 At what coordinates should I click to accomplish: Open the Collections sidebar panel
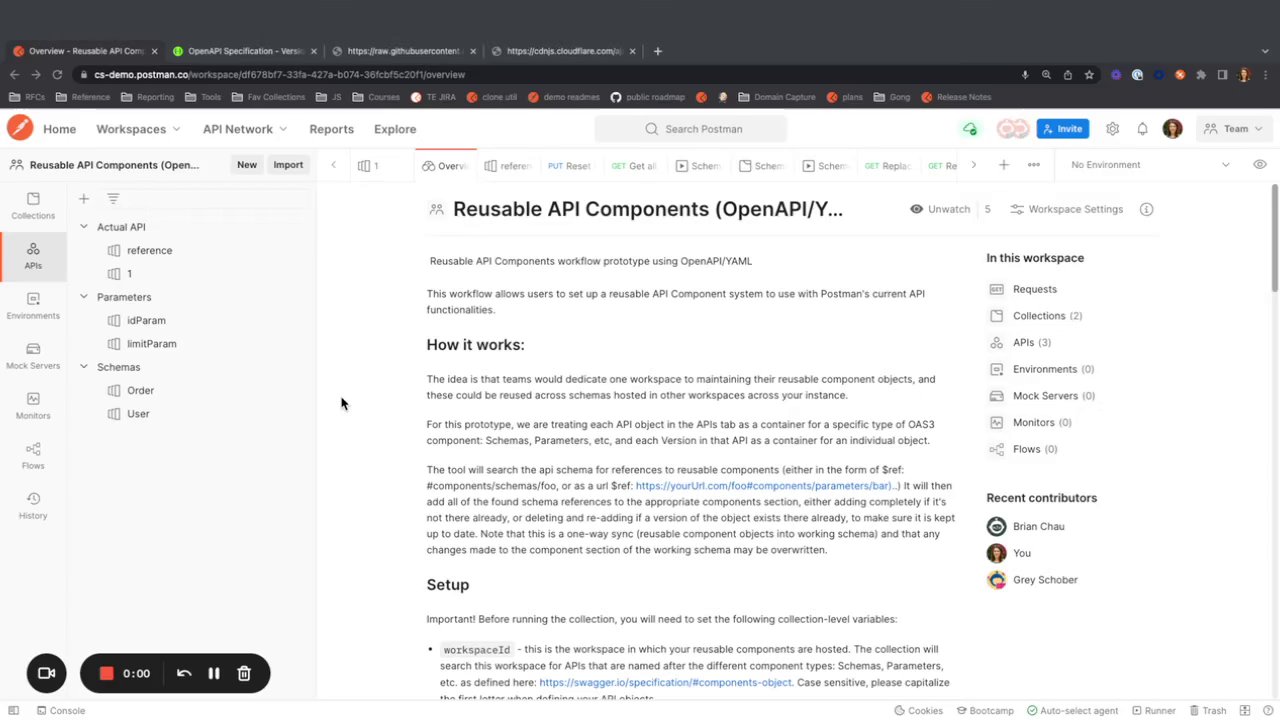33,206
